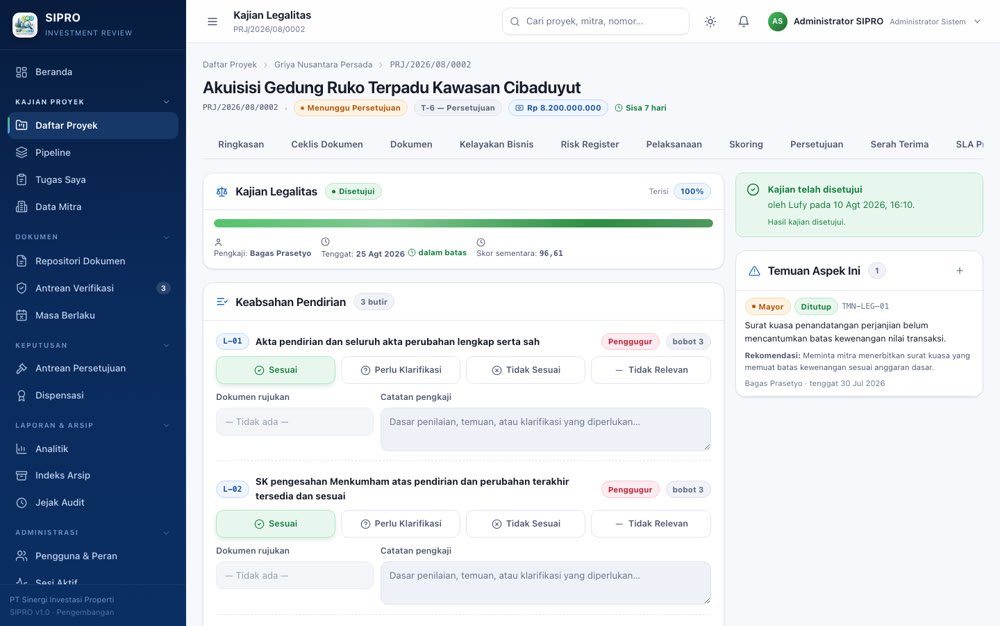The height and width of the screenshot is (626, 1000).
Task: Click the Beranda icon in sidebar
Action: coord(22,72)
